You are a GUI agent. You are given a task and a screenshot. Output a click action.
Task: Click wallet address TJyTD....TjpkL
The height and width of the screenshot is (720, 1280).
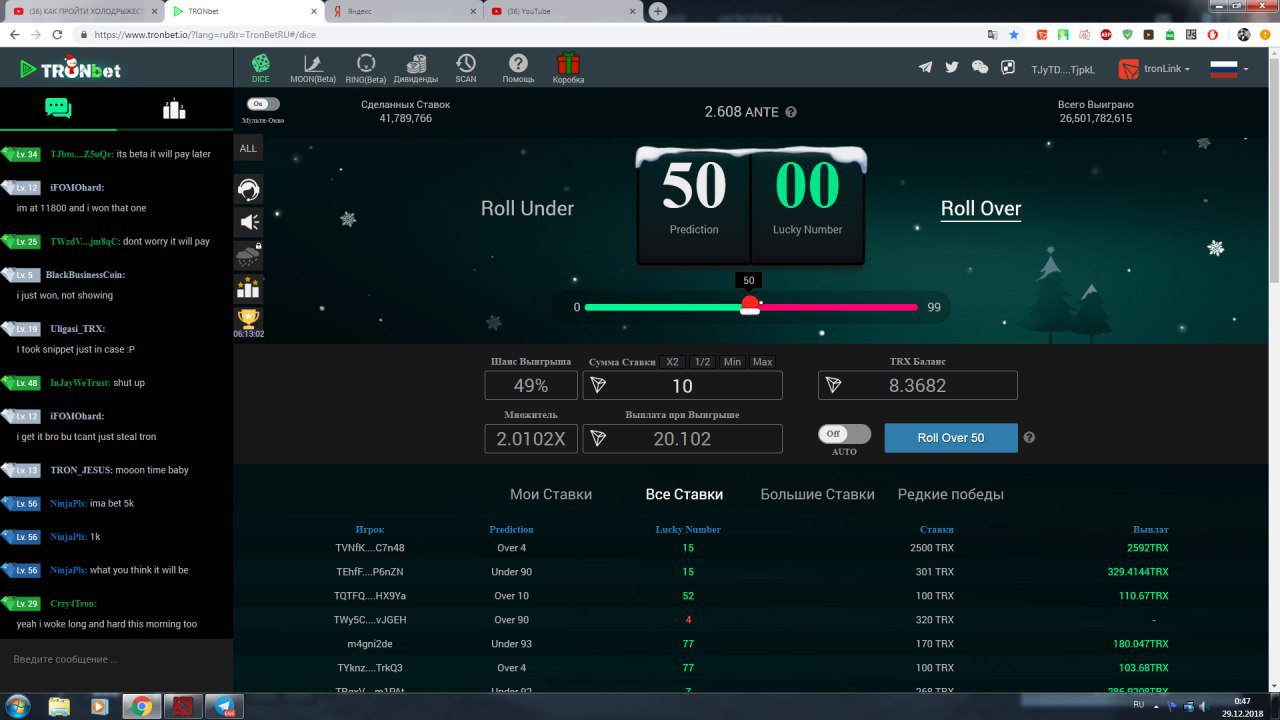1063,70
